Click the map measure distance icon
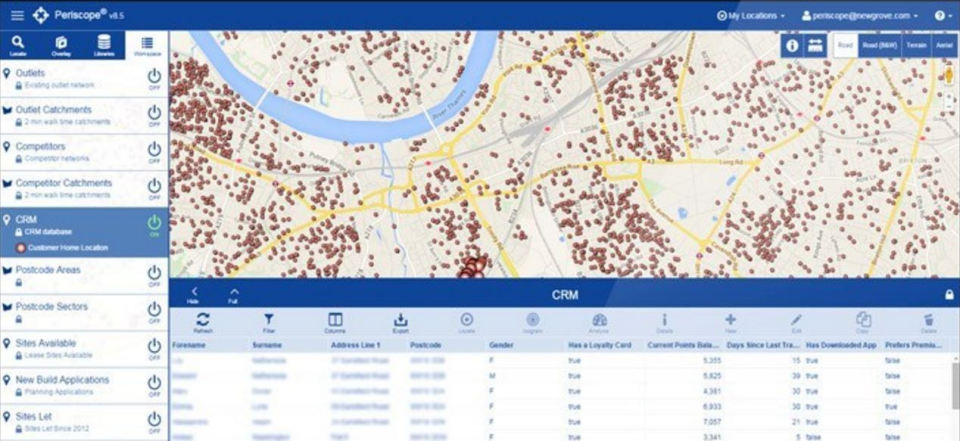960x441 pixels. (815, 45)
